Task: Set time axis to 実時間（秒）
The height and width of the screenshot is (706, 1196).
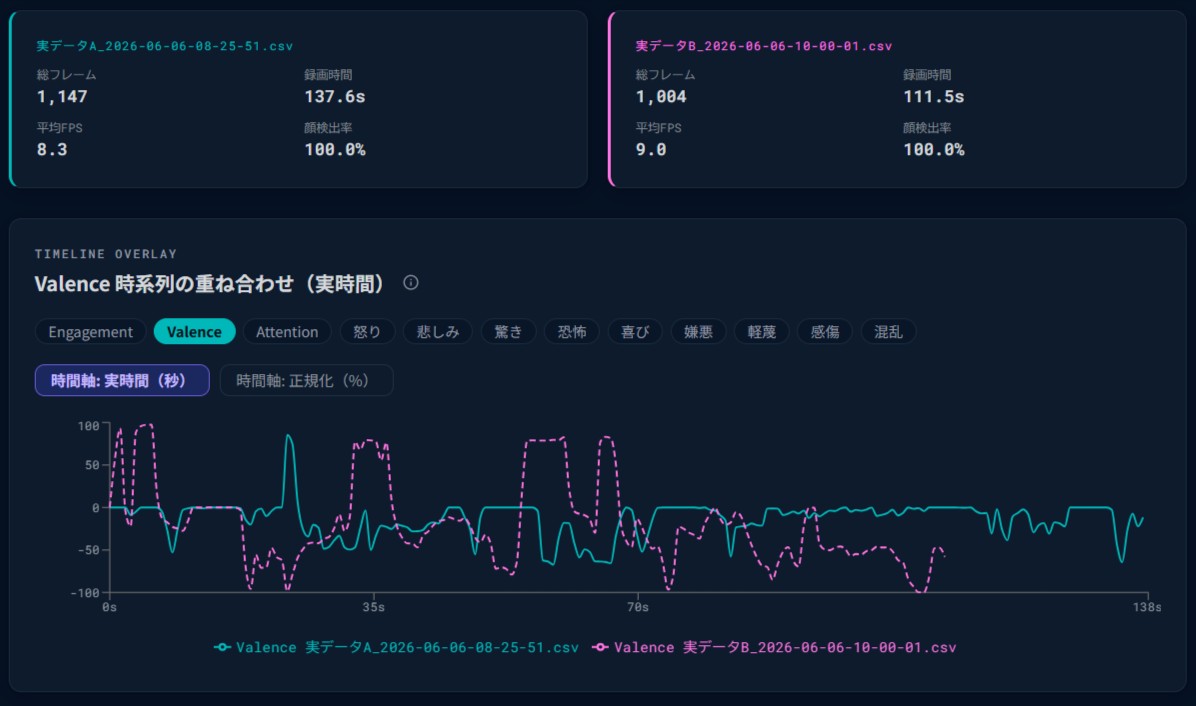Action: [122, 380]
